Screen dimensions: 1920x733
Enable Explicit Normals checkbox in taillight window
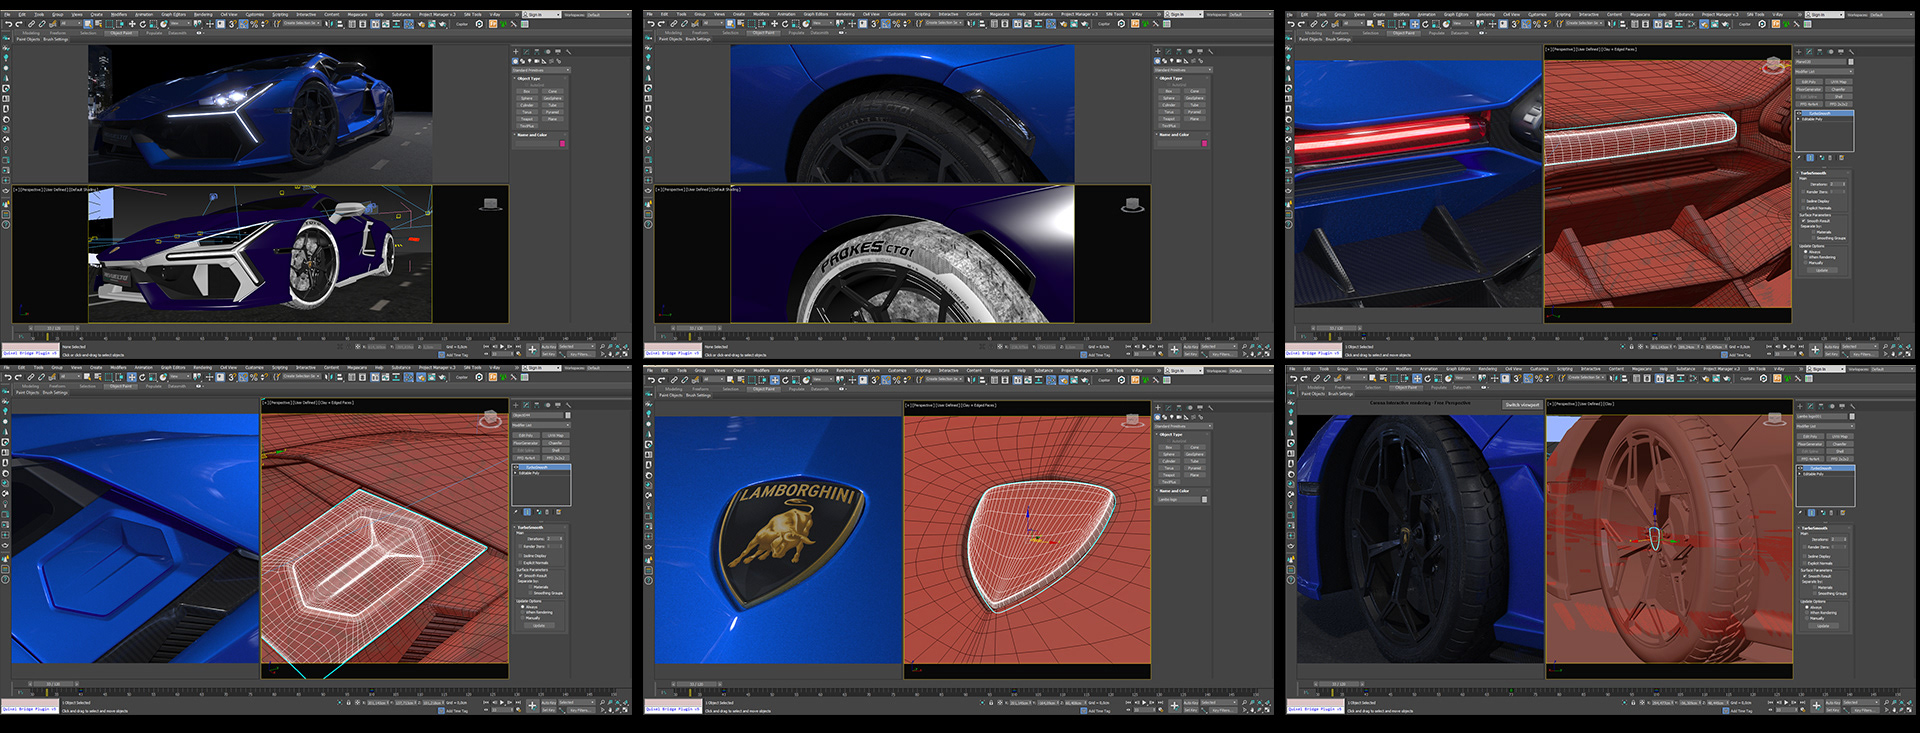coord(1803,208)
